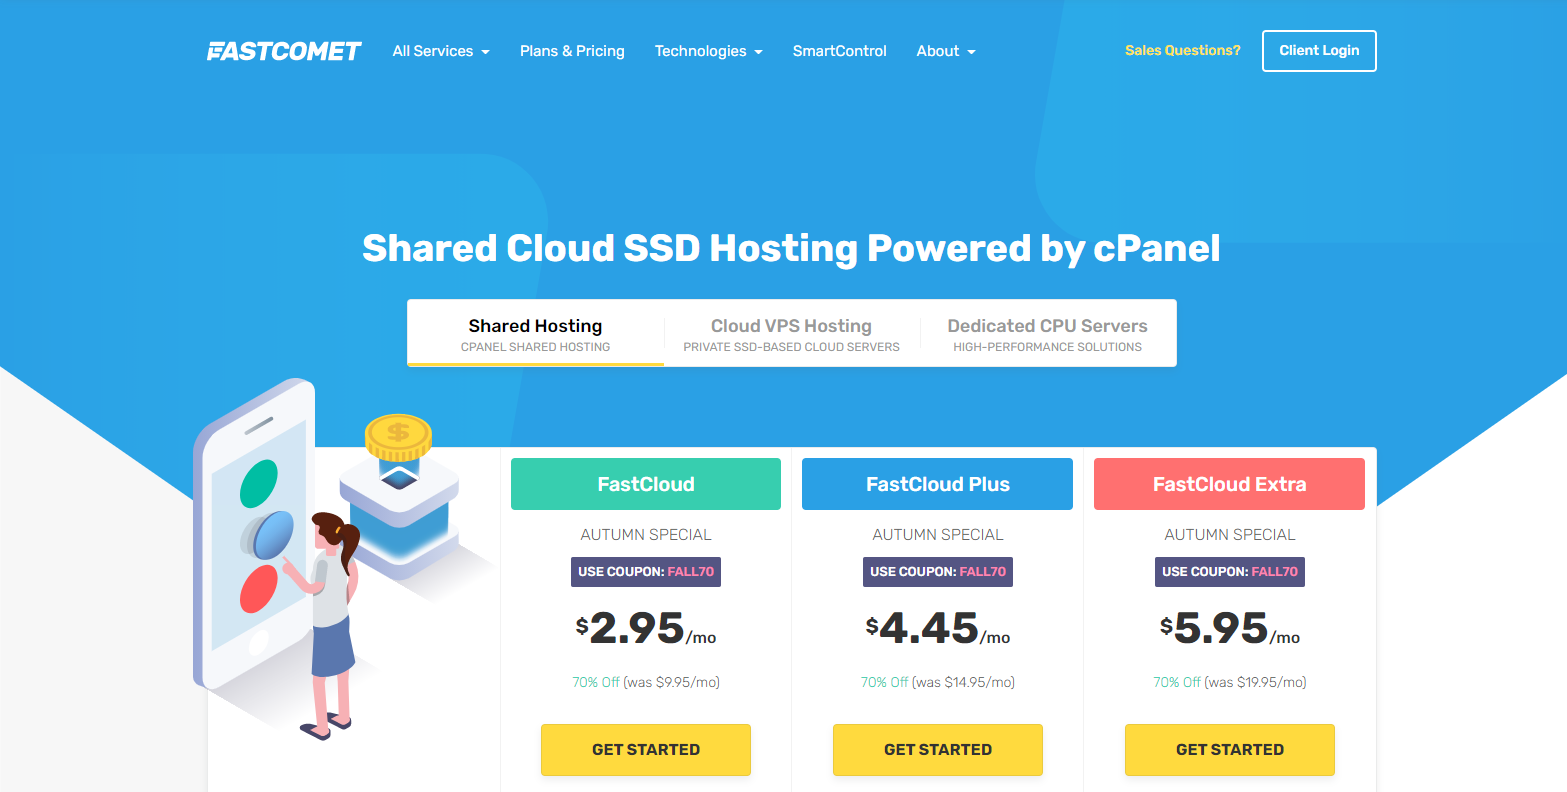The image size is (1567, 792).
Task: Click the green circle on phone illustration
Action: click(x=258, y=484)
